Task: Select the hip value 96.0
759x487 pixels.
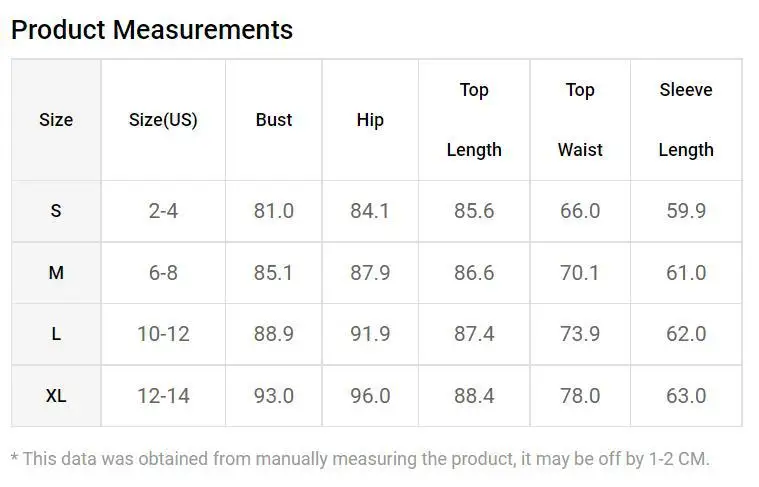Action: (x=370, y=396)
